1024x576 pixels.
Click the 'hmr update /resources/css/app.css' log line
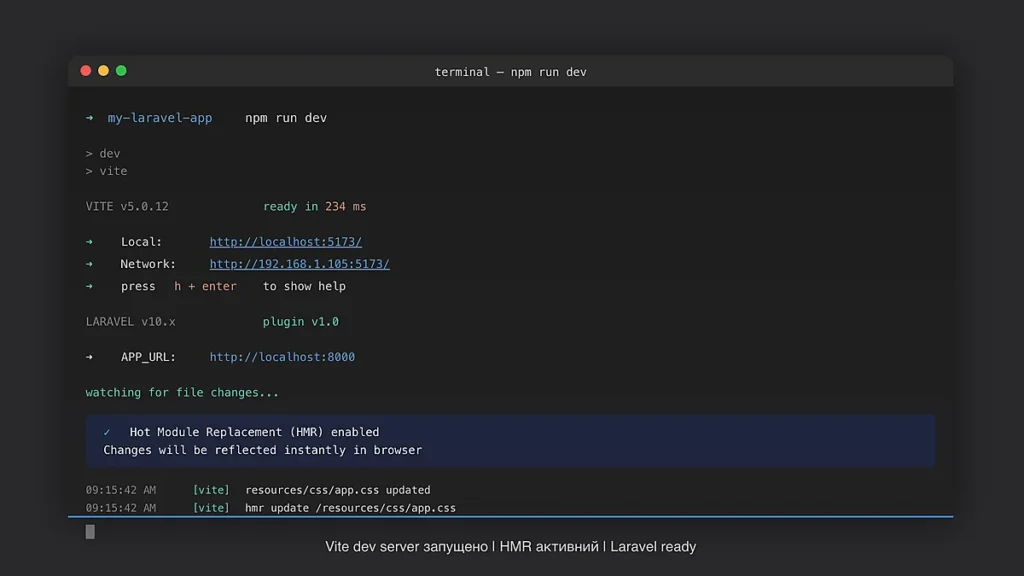tap(350, 508)
